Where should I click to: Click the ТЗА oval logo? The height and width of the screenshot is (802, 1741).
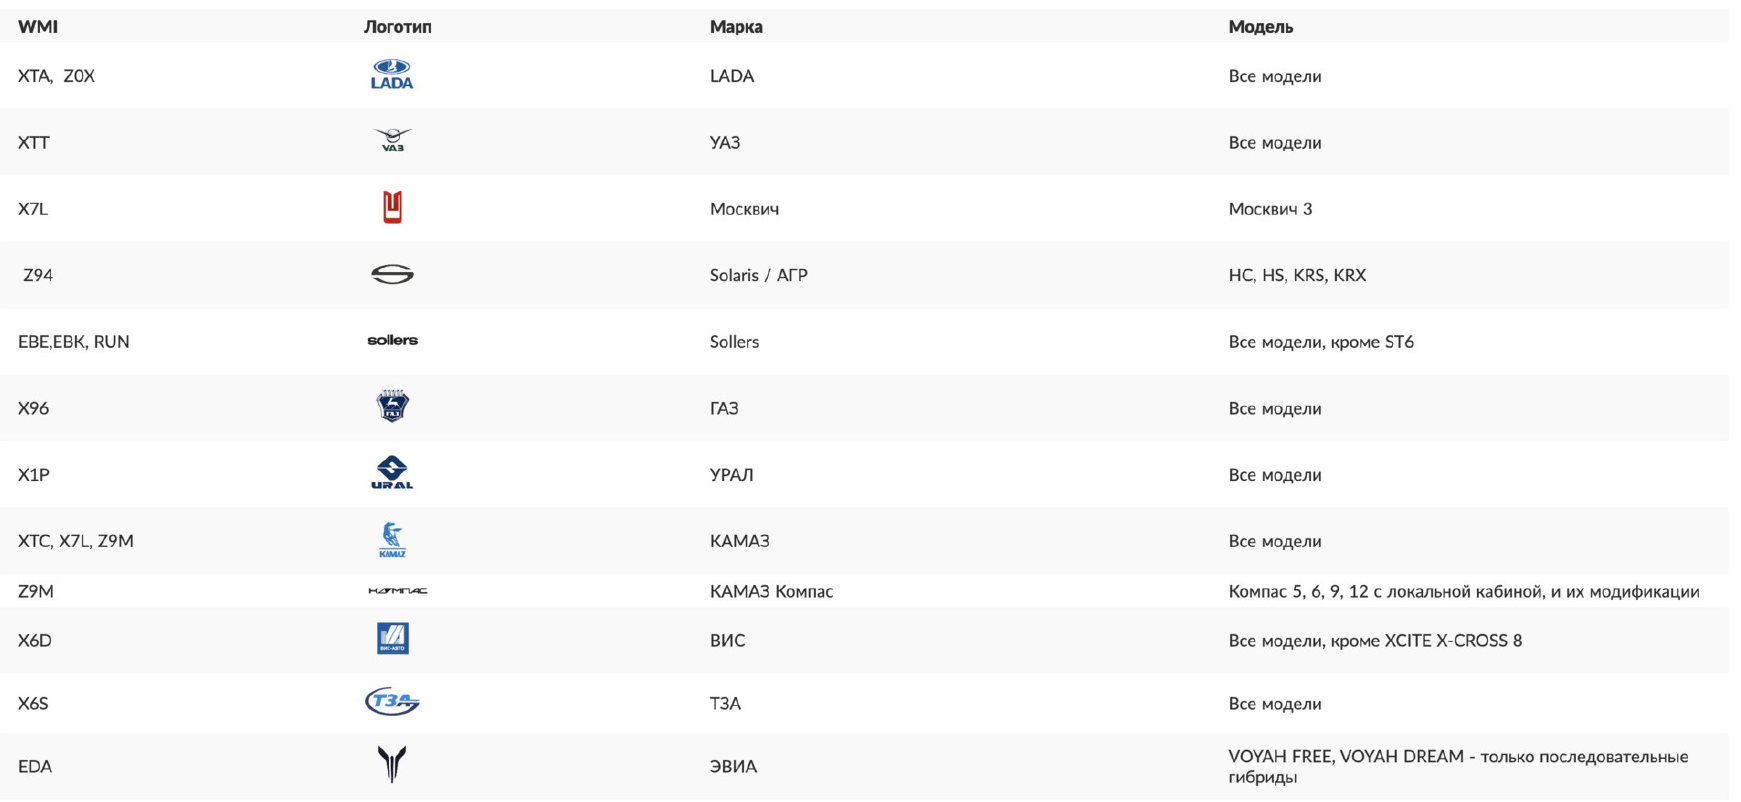tap(392, 702)
